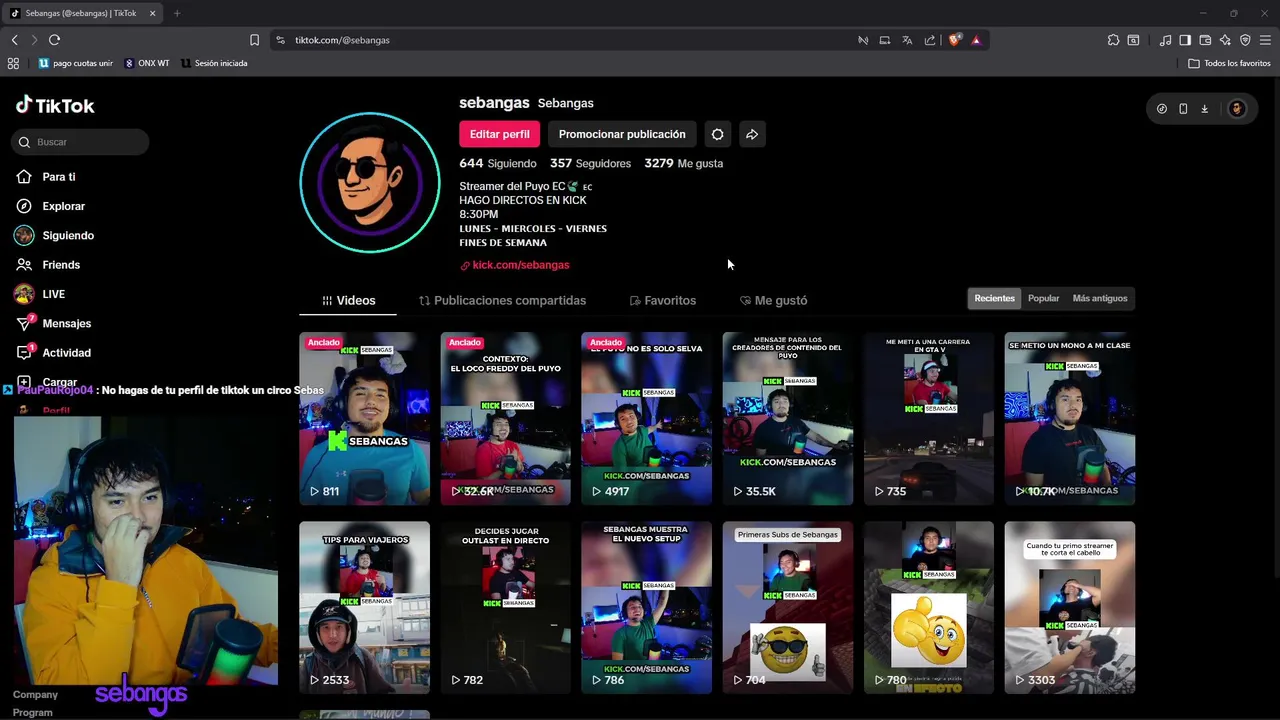Go back in browser history

point(14,40)
